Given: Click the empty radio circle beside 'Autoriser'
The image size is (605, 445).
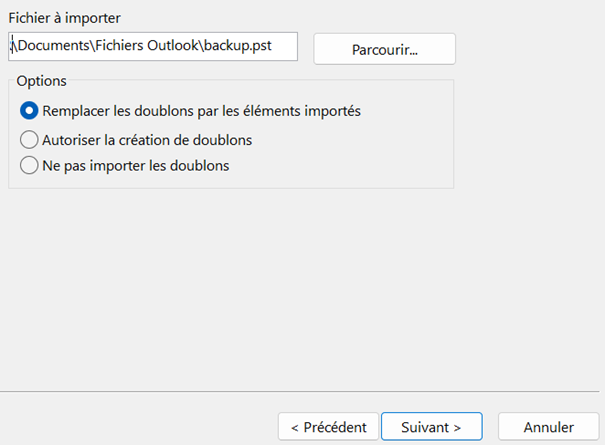Looking at the screenshot, I should [29, 140].
